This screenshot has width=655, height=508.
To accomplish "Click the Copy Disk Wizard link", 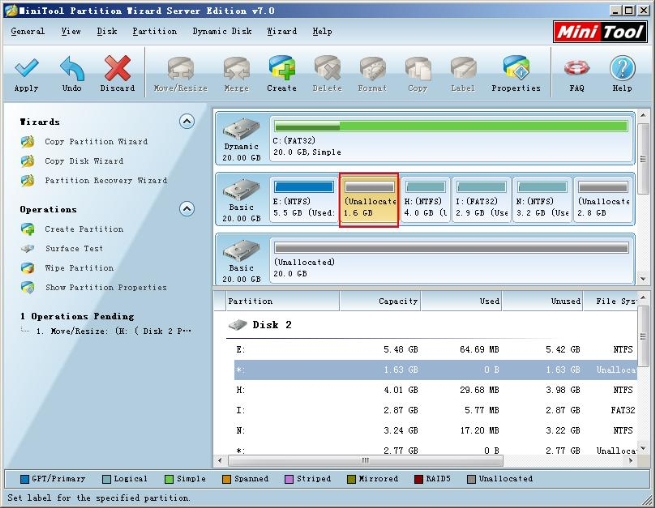I will pos(84,161).
